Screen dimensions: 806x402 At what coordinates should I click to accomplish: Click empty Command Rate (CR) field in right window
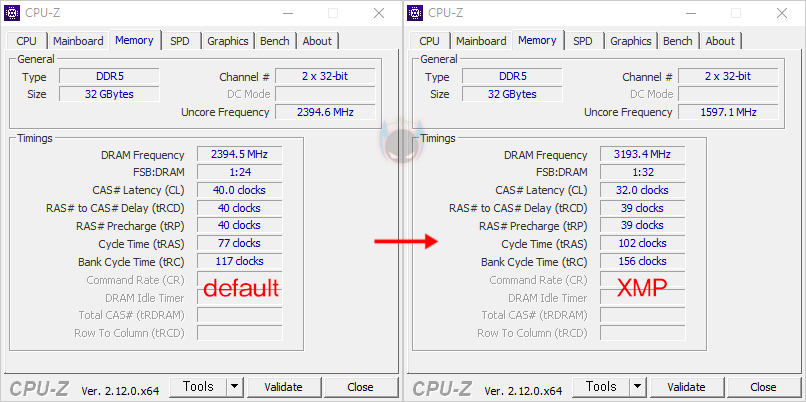click(643, 279)
